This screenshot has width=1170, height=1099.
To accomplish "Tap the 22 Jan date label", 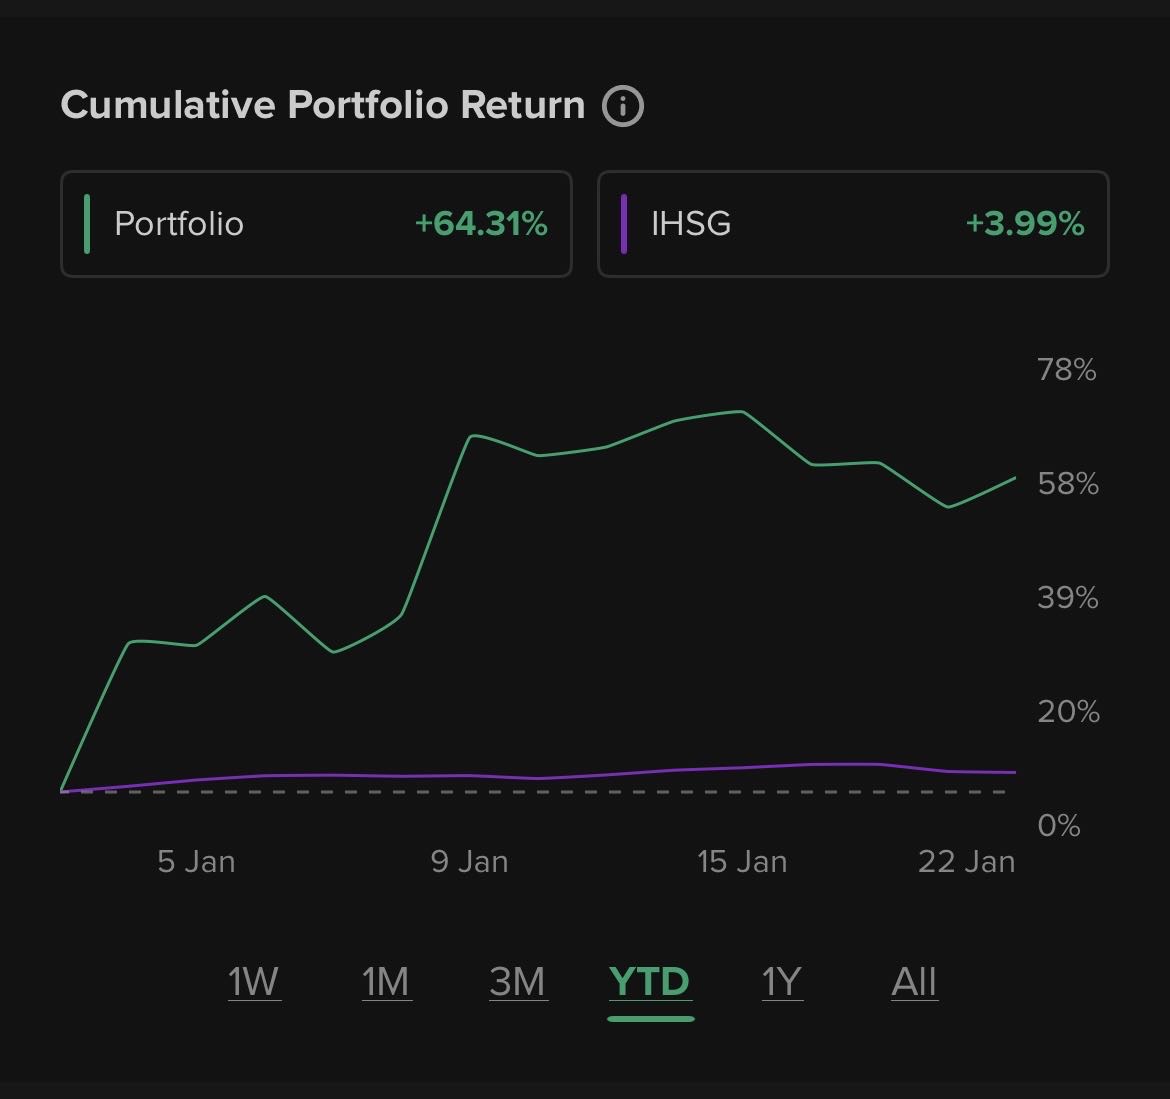I will click(x=966, y=861).
